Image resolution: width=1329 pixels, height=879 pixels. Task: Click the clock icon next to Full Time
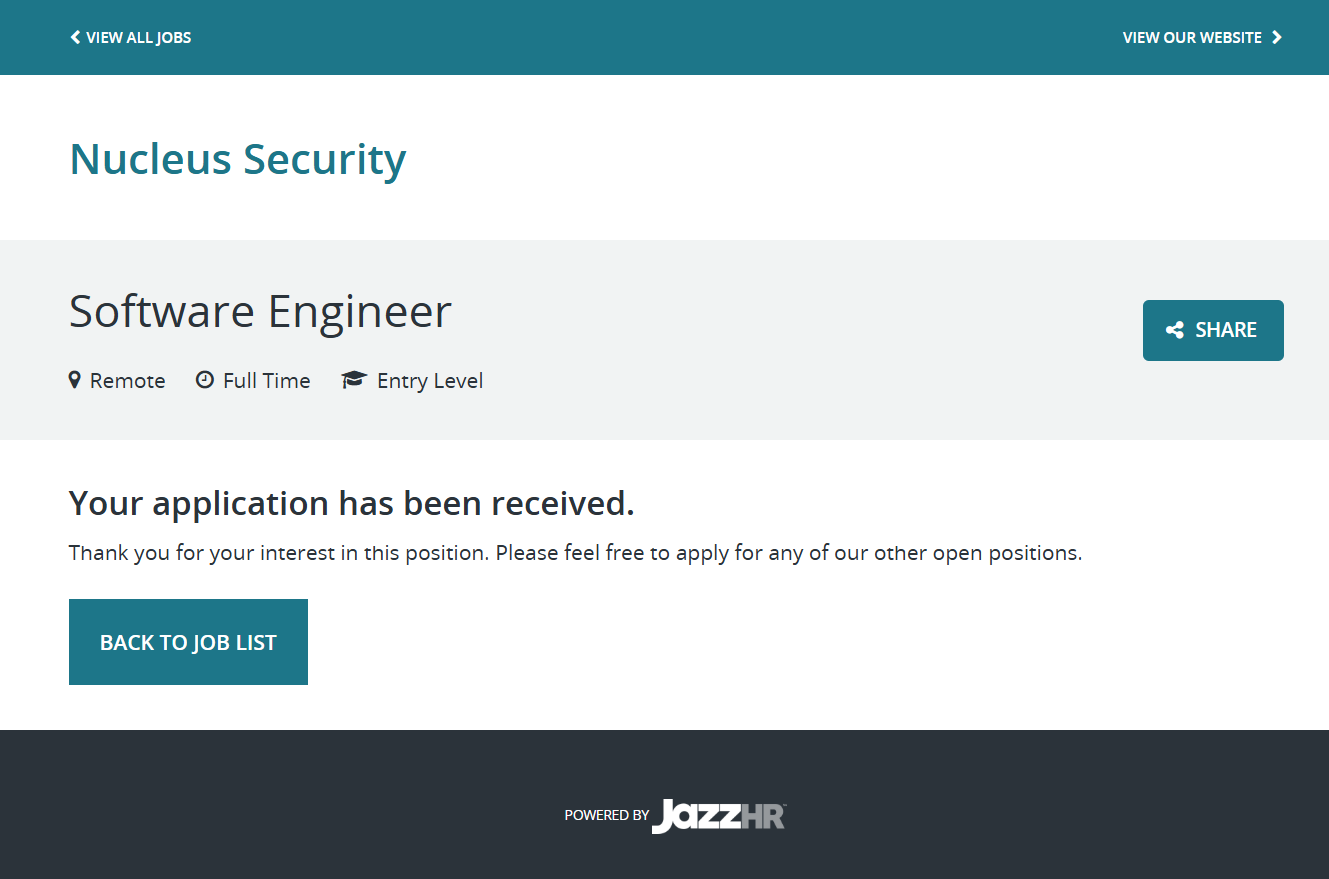point(205,380)
